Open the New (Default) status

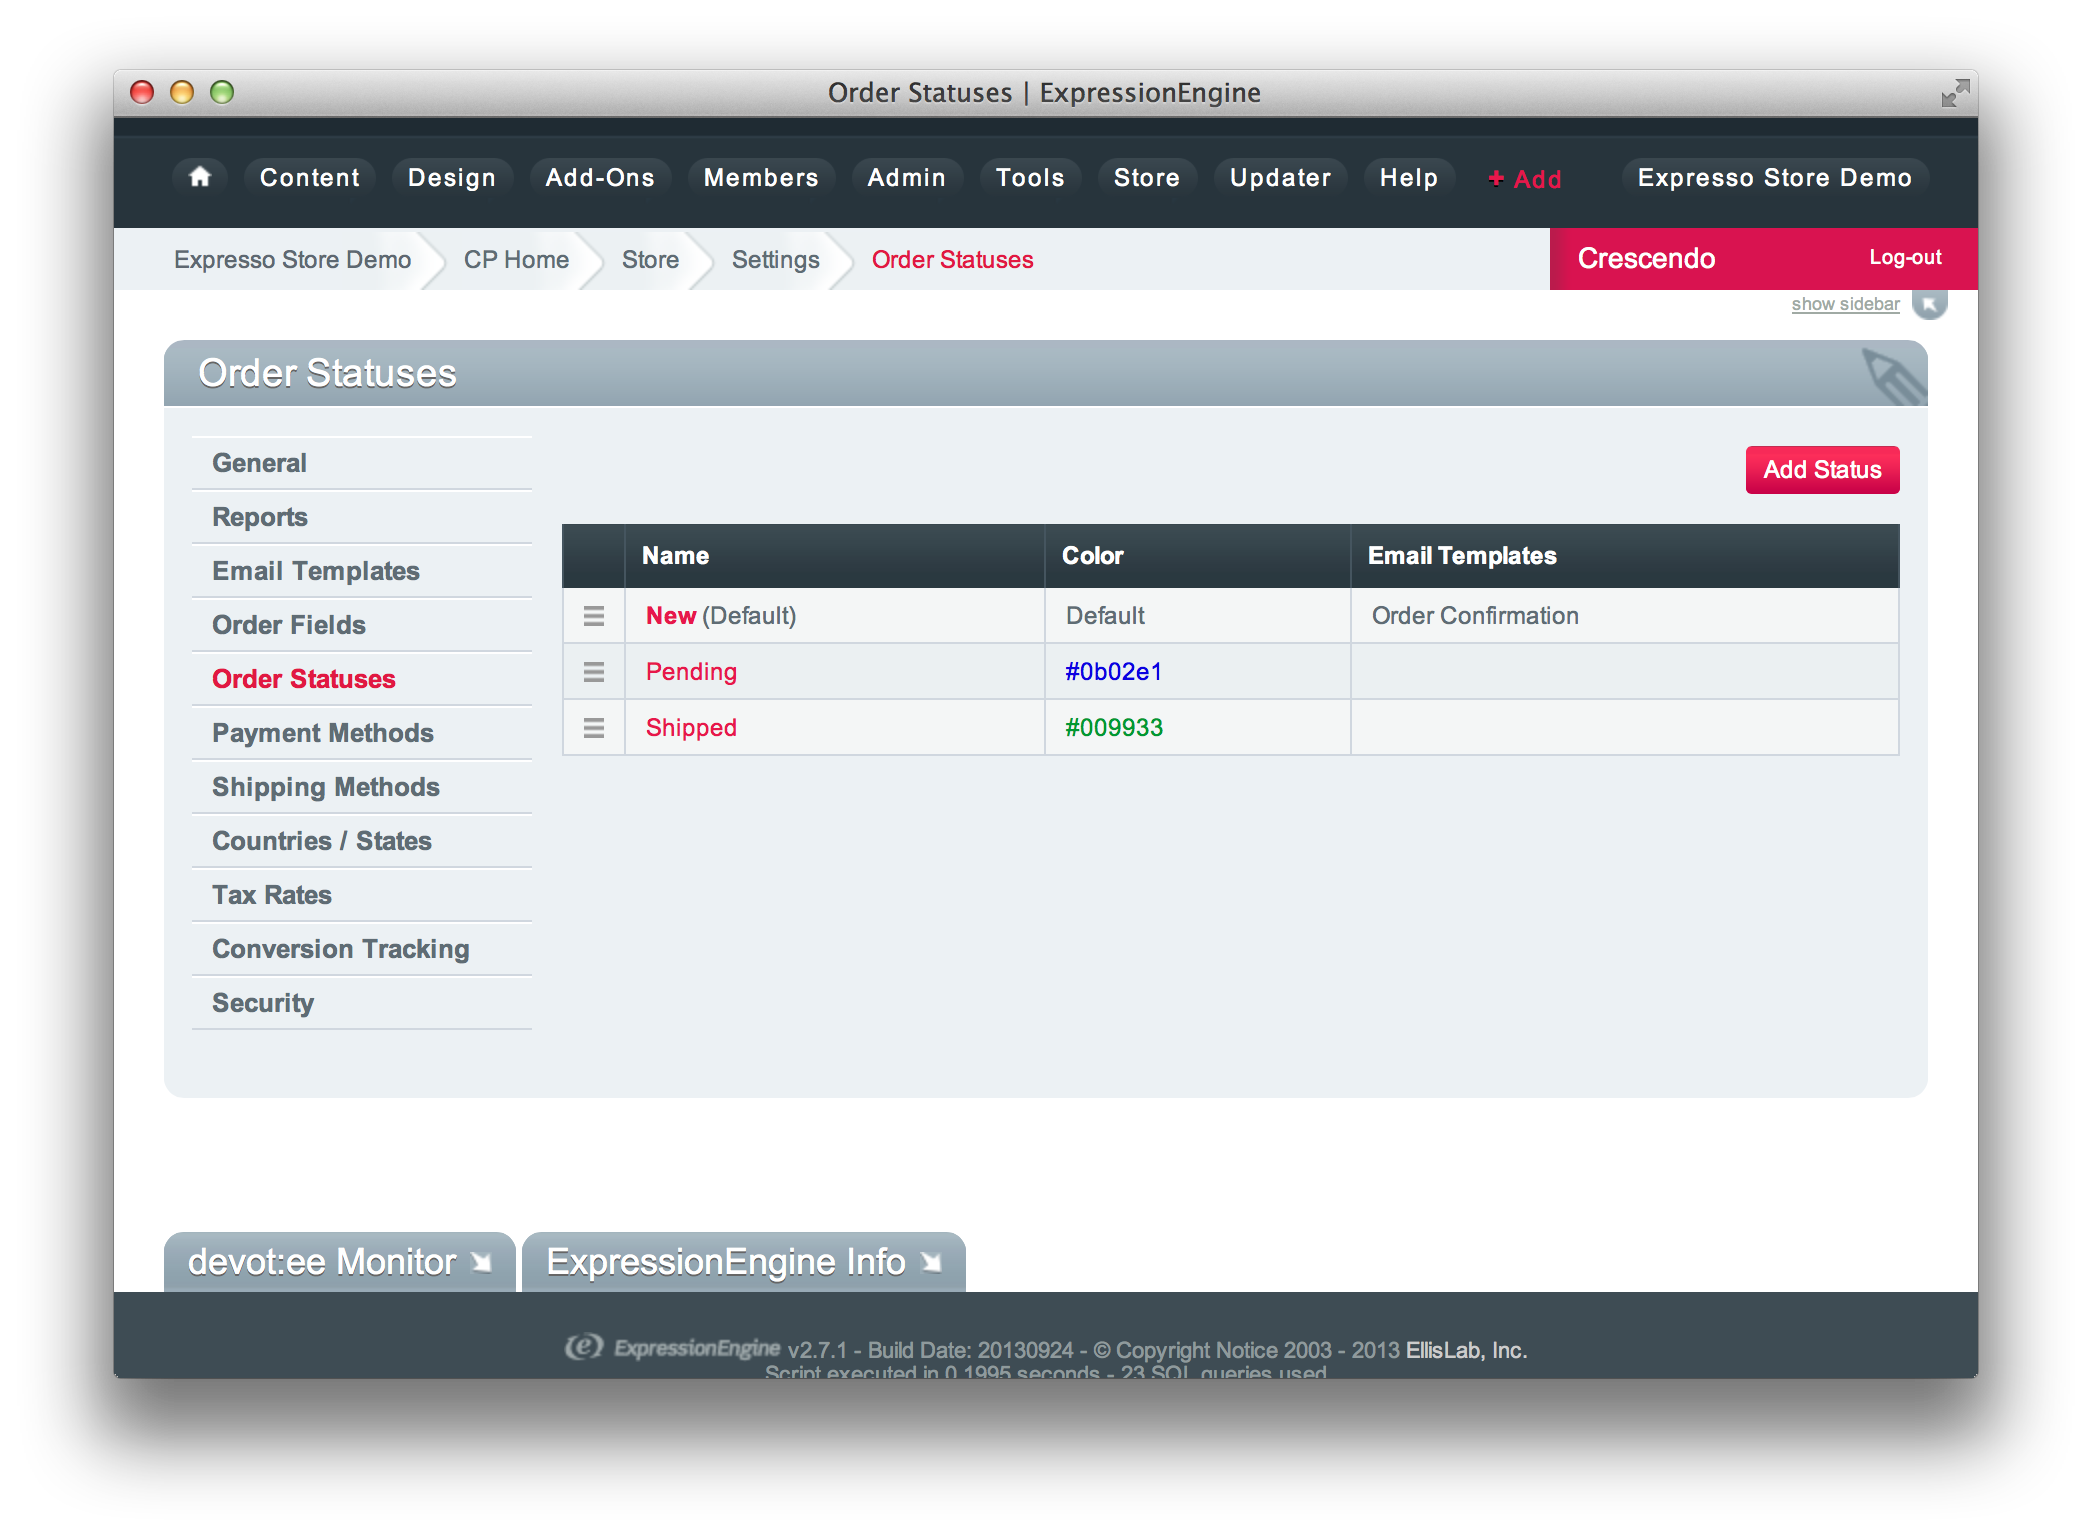[671, 616]
